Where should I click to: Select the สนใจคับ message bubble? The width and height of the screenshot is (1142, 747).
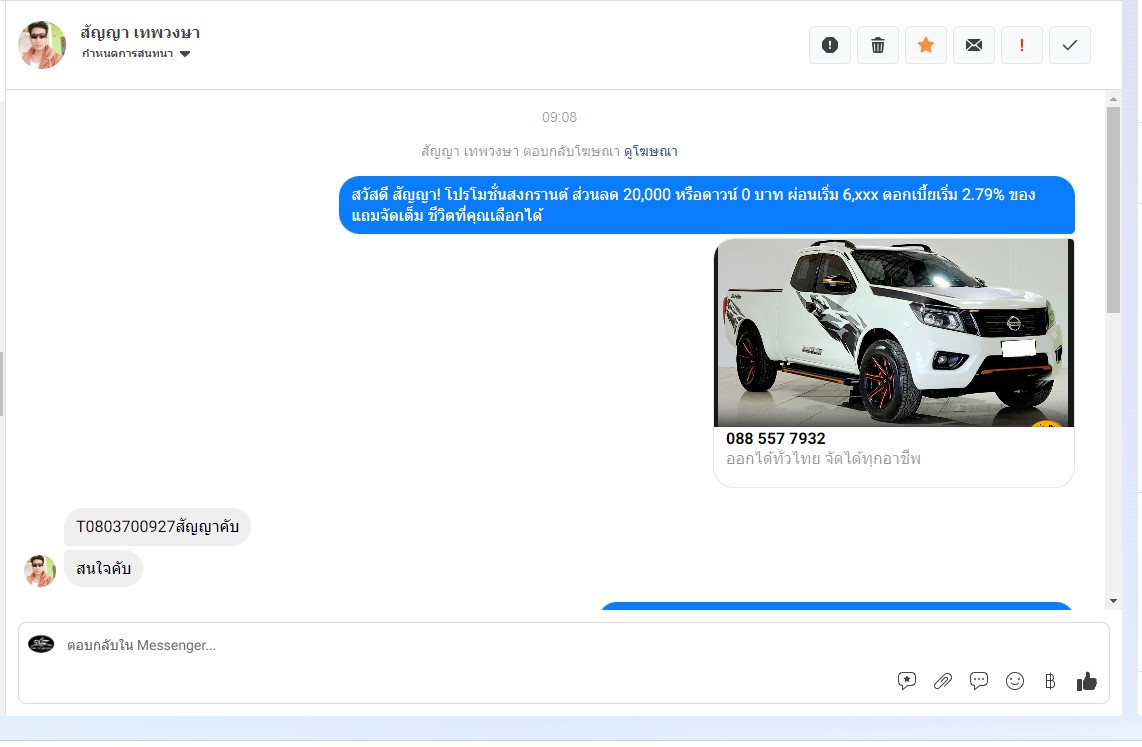(103, 569)
